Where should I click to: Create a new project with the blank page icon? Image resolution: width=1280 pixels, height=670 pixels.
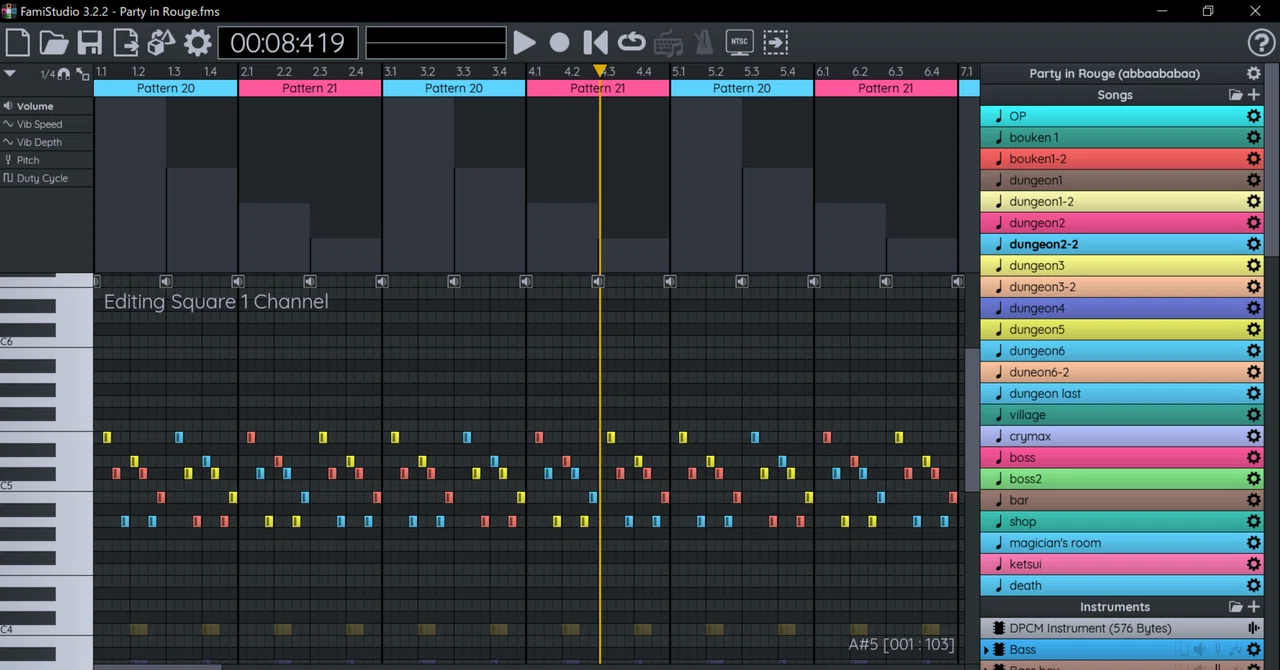click(x=18, y=42)
